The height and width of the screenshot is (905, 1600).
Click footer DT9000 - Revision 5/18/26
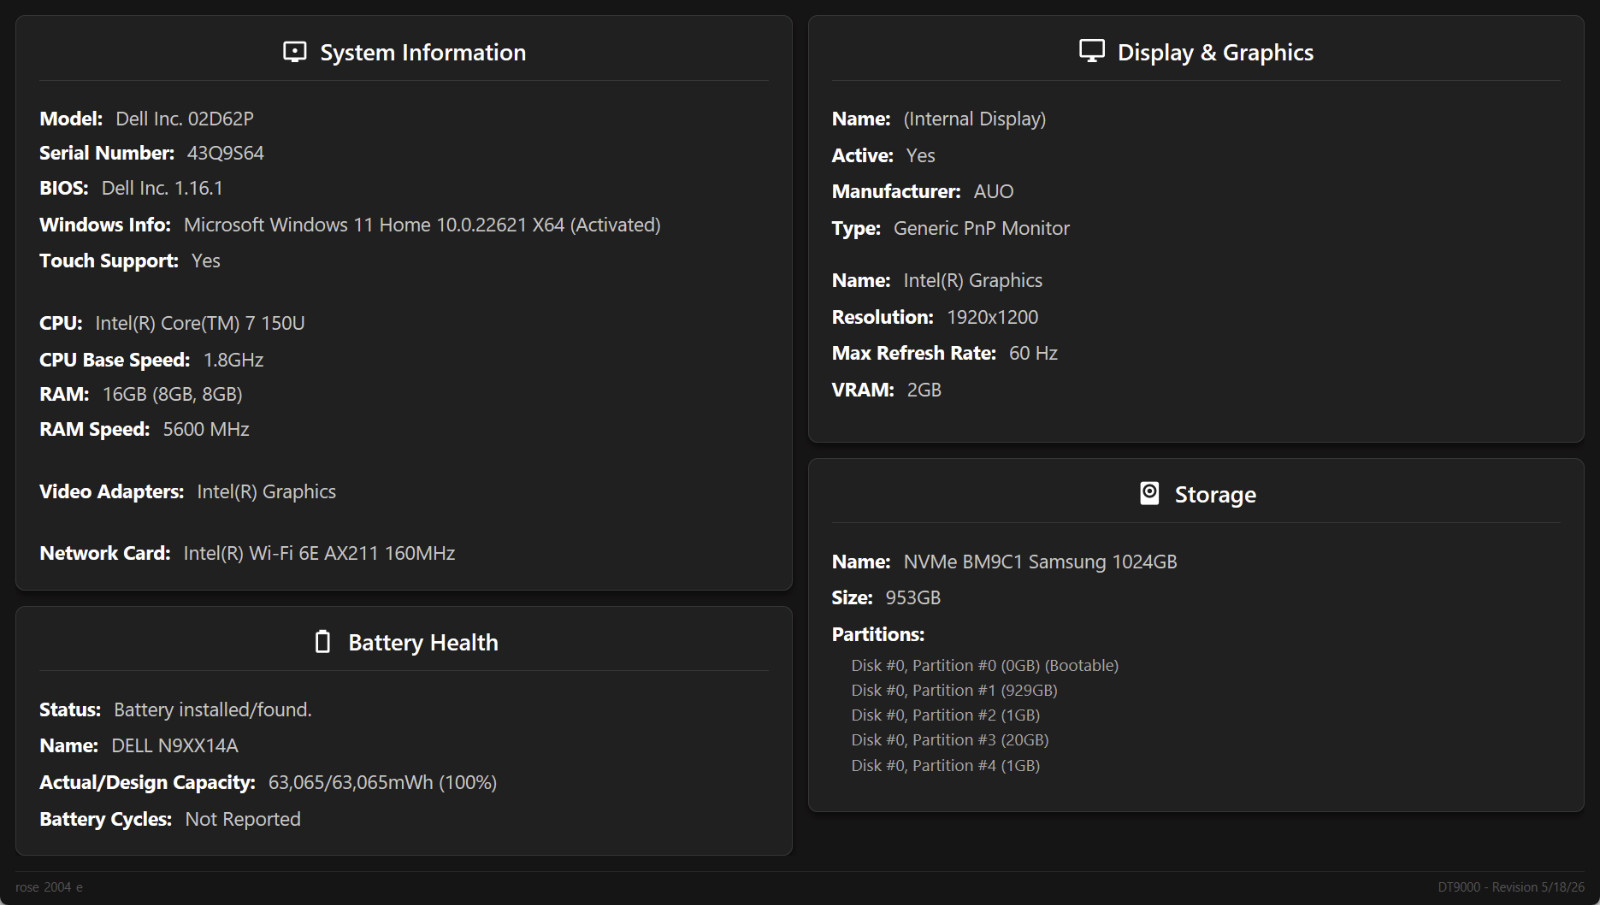(x=1511, y=887)
